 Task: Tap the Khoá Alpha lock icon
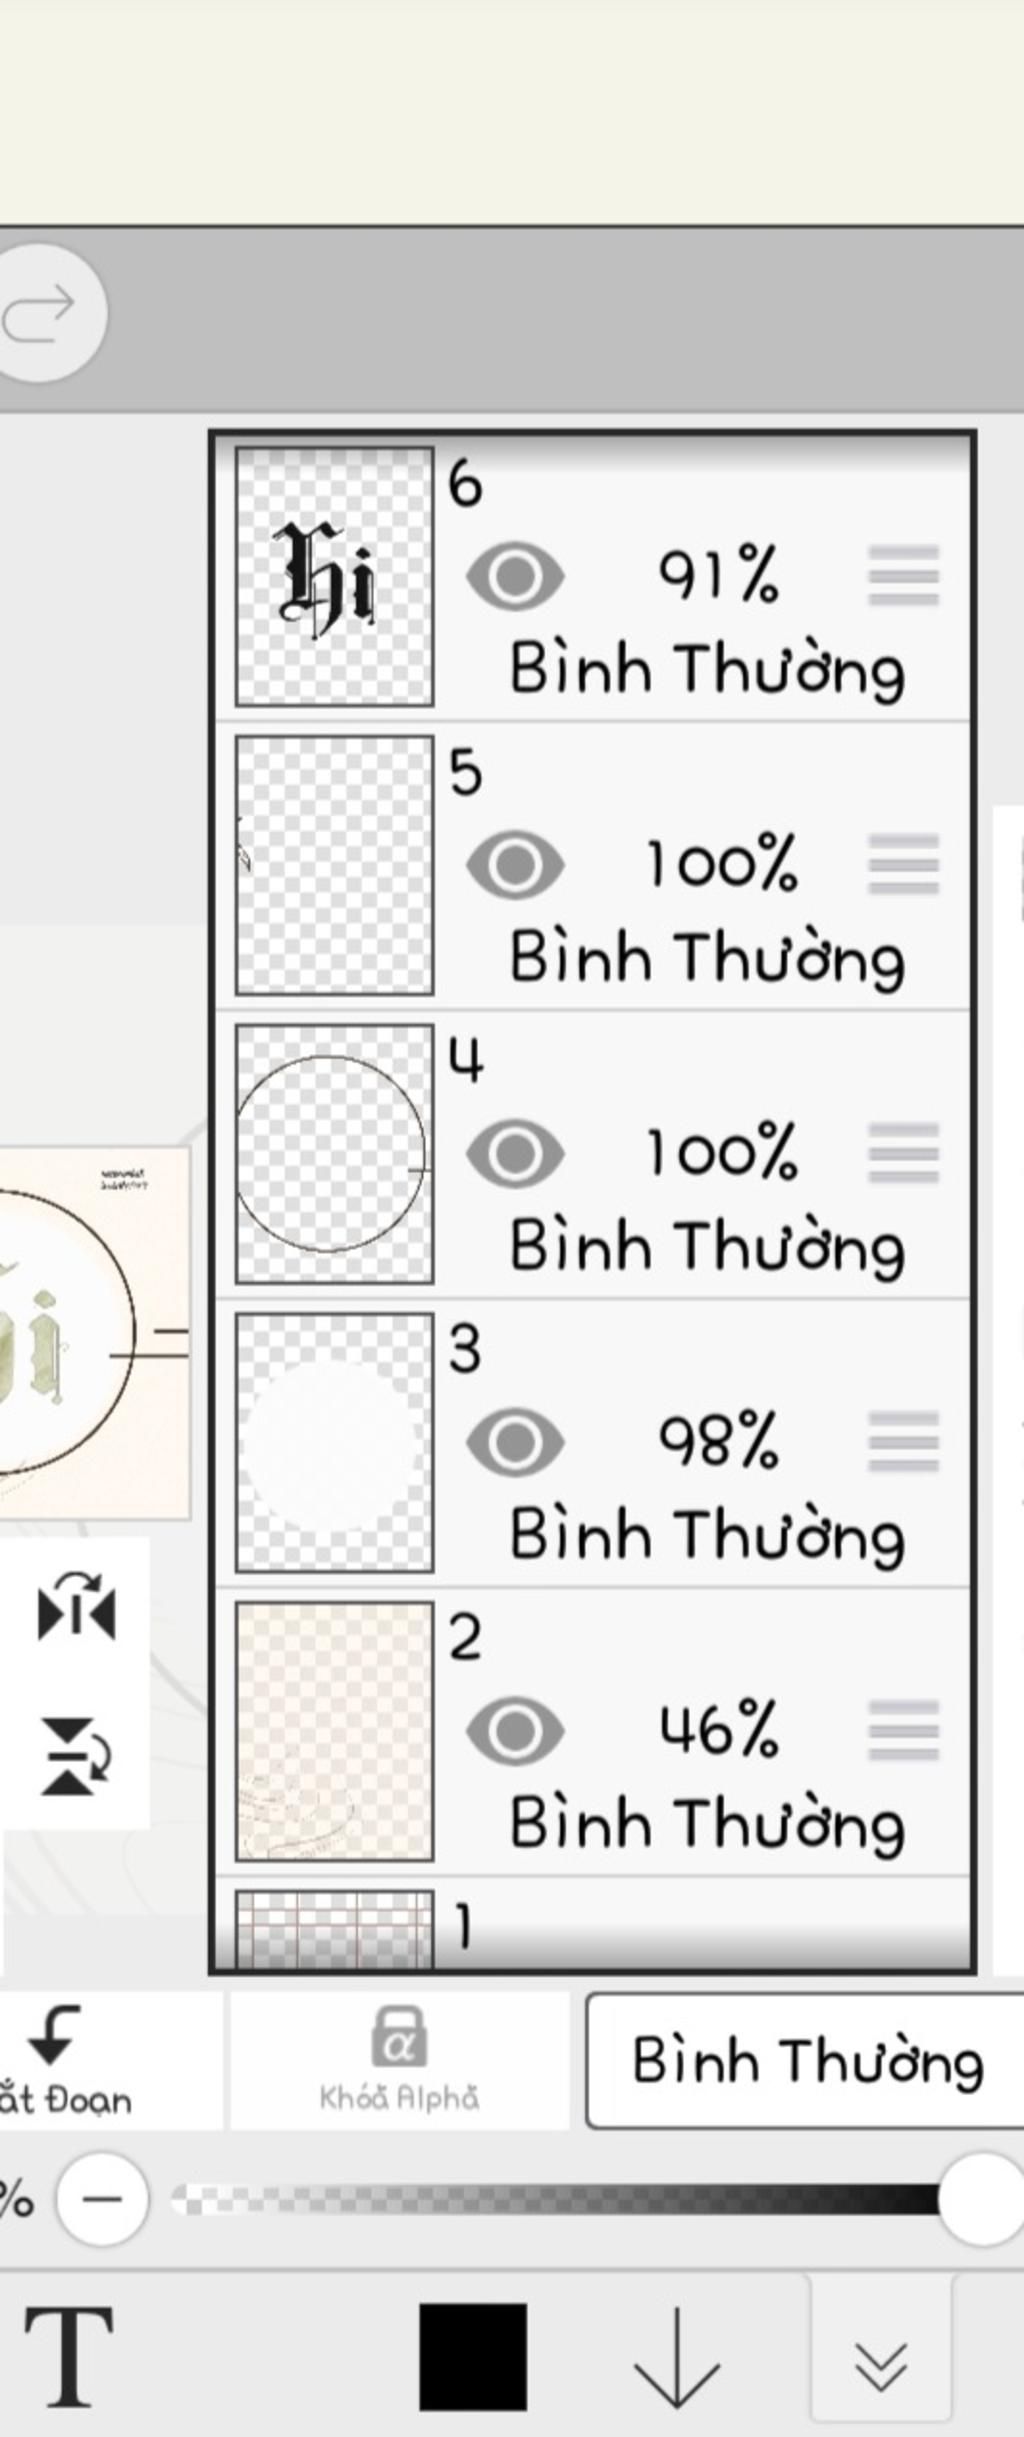pos(399,2059)
